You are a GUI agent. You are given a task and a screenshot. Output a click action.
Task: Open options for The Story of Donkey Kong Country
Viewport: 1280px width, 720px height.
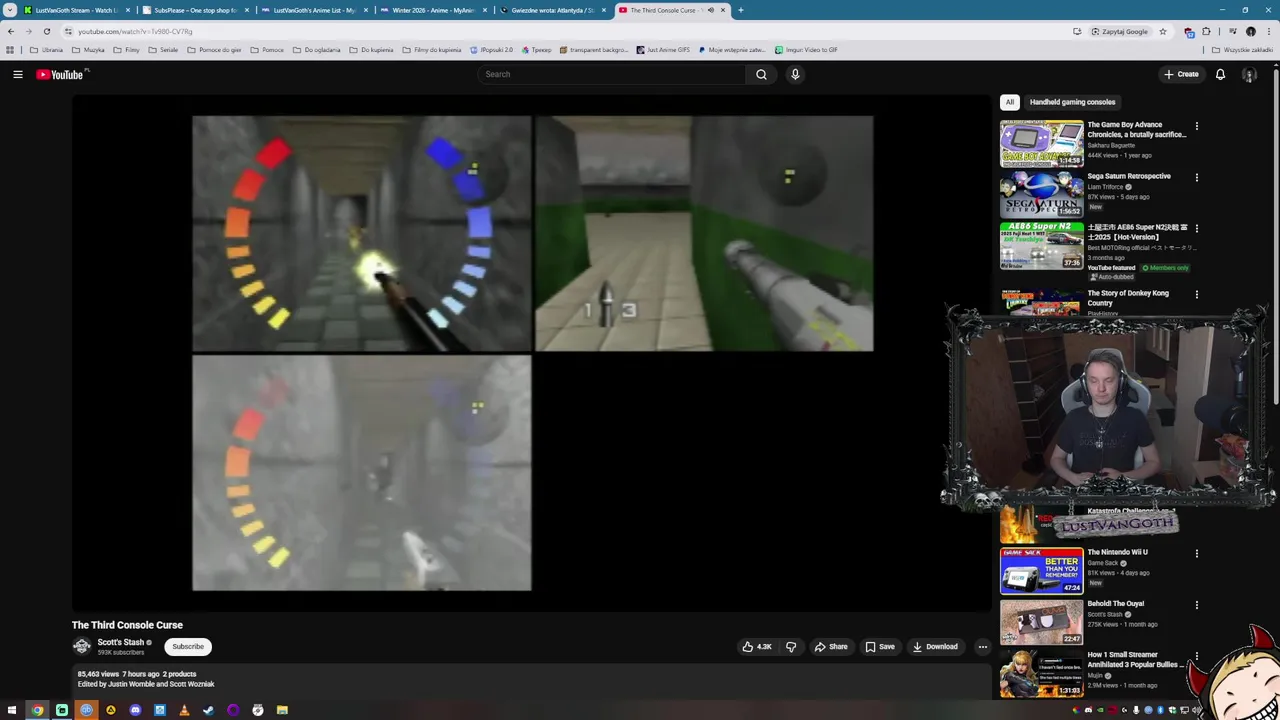[x=1196, y=295]
